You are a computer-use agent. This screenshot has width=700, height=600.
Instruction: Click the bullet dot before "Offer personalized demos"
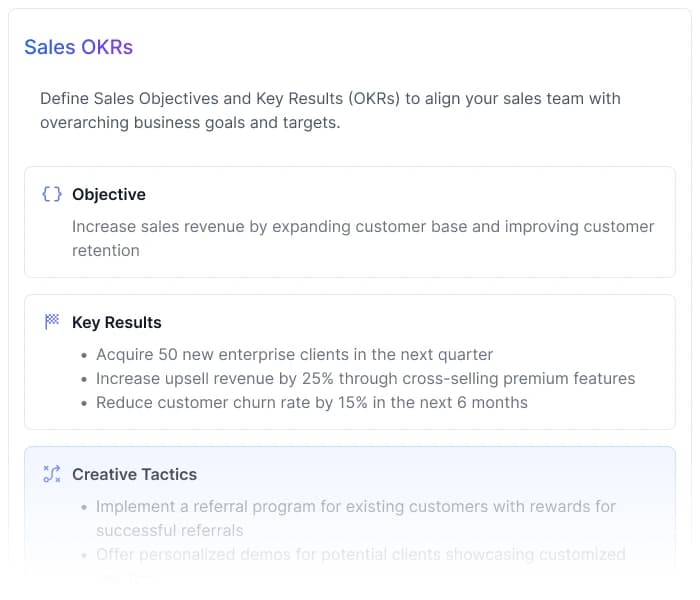[83, 555]
